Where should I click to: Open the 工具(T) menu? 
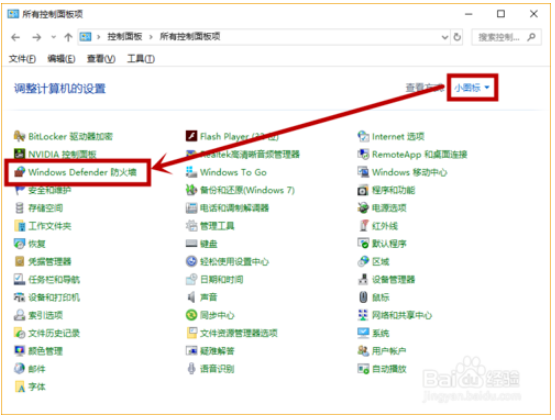tap(141, 59)
